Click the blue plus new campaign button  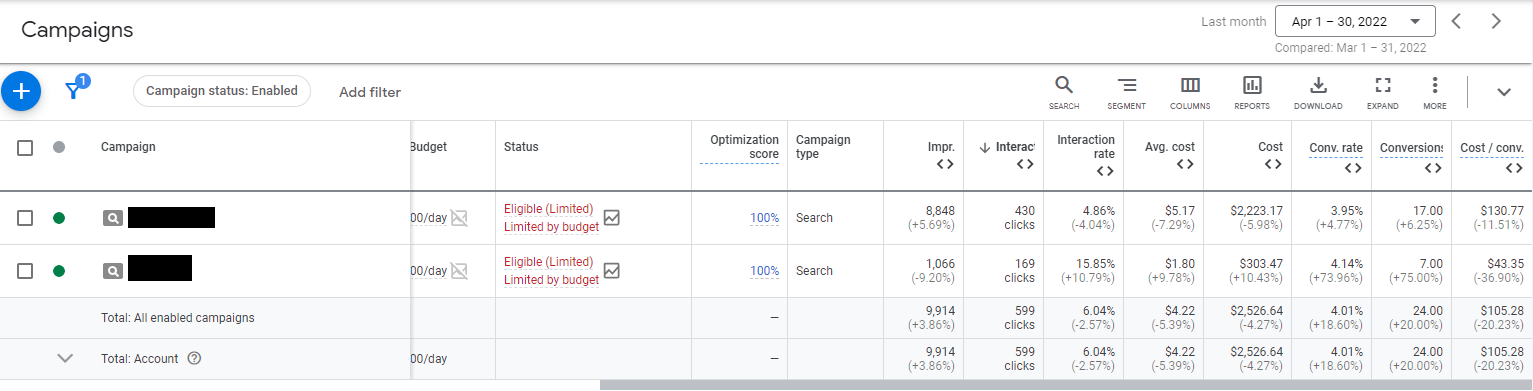pos(21,91)
